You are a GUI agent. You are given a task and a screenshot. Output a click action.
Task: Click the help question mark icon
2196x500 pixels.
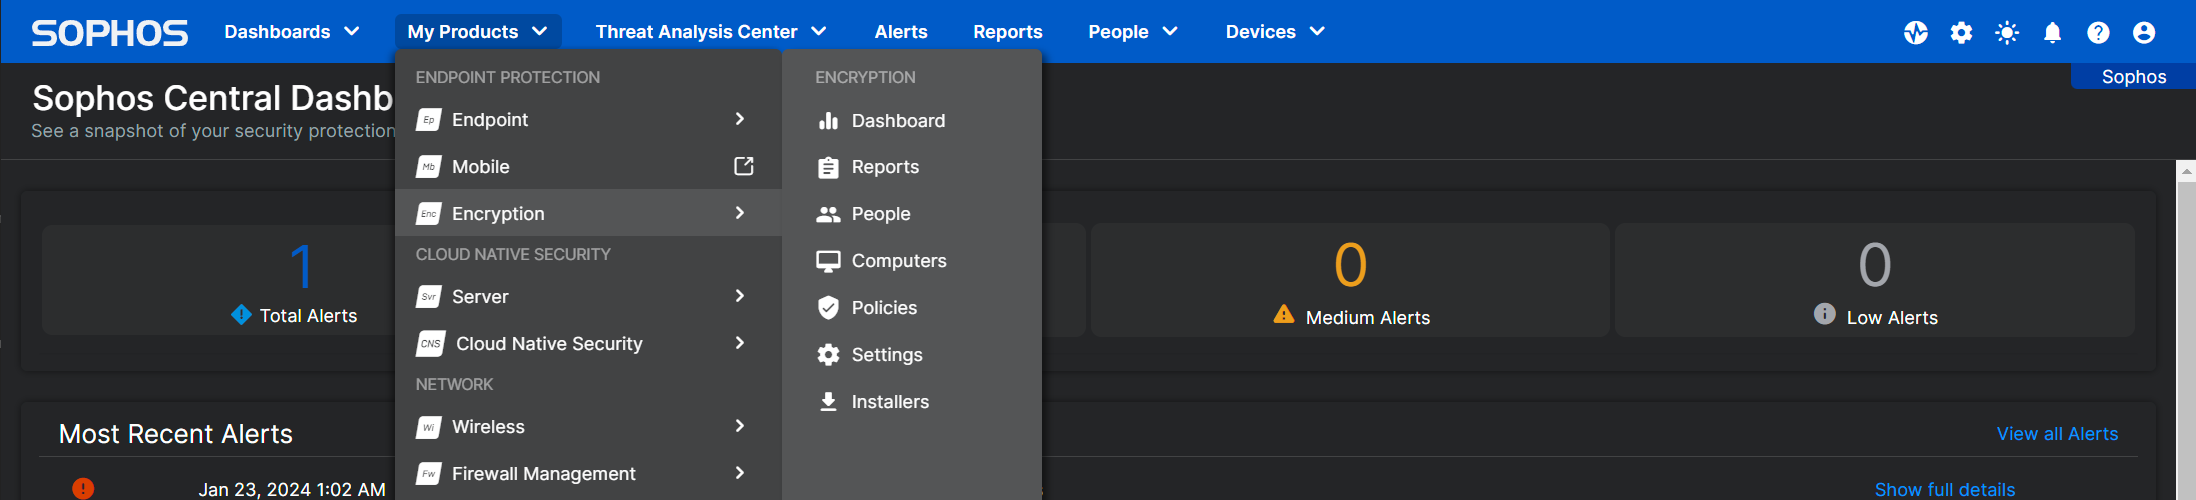tap(2098, 33)
